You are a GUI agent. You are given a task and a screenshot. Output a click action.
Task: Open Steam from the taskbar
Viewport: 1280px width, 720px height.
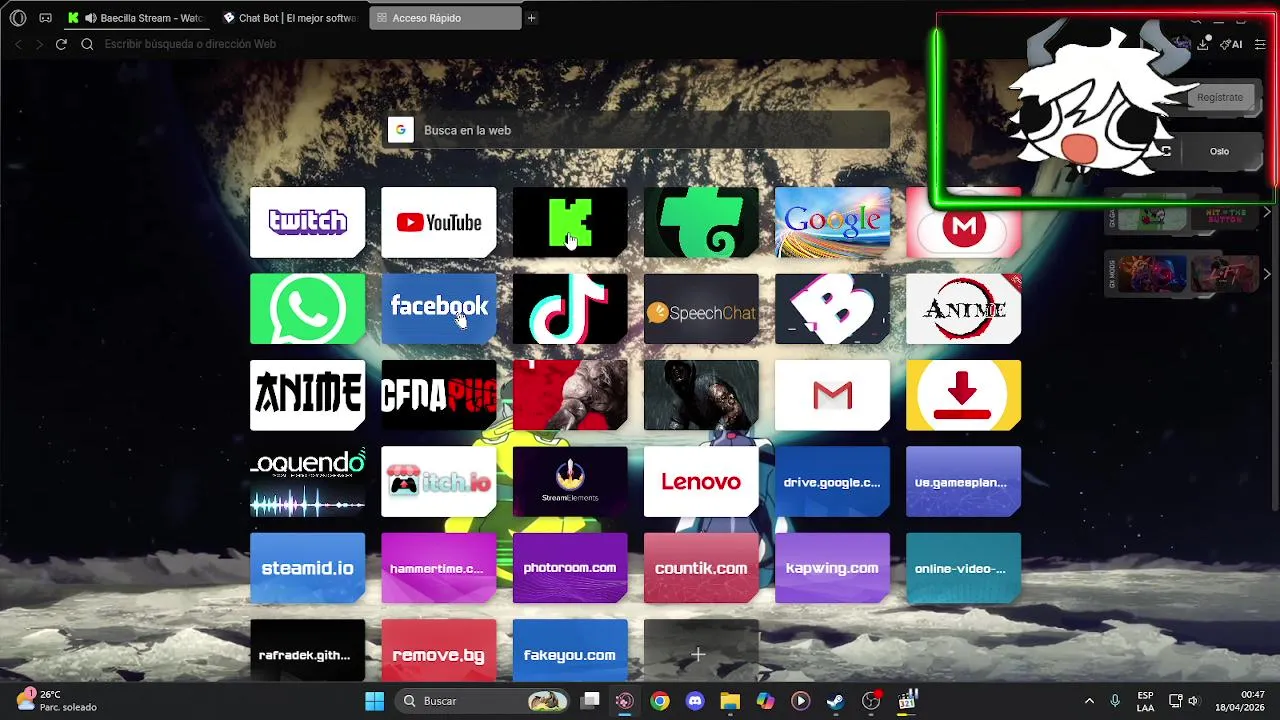(x=835, y=701)
